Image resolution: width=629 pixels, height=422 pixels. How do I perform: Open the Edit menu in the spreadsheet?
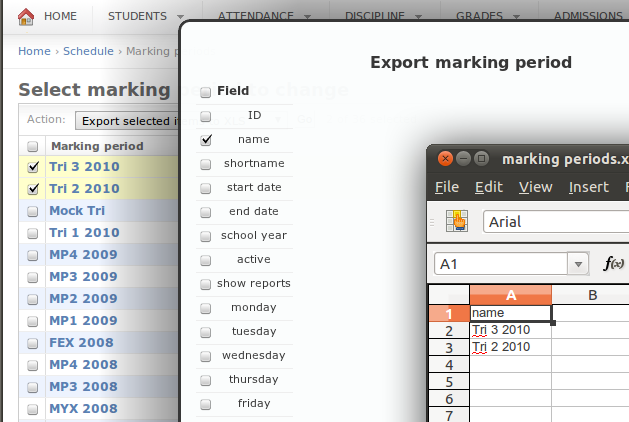tap(488, 187)
